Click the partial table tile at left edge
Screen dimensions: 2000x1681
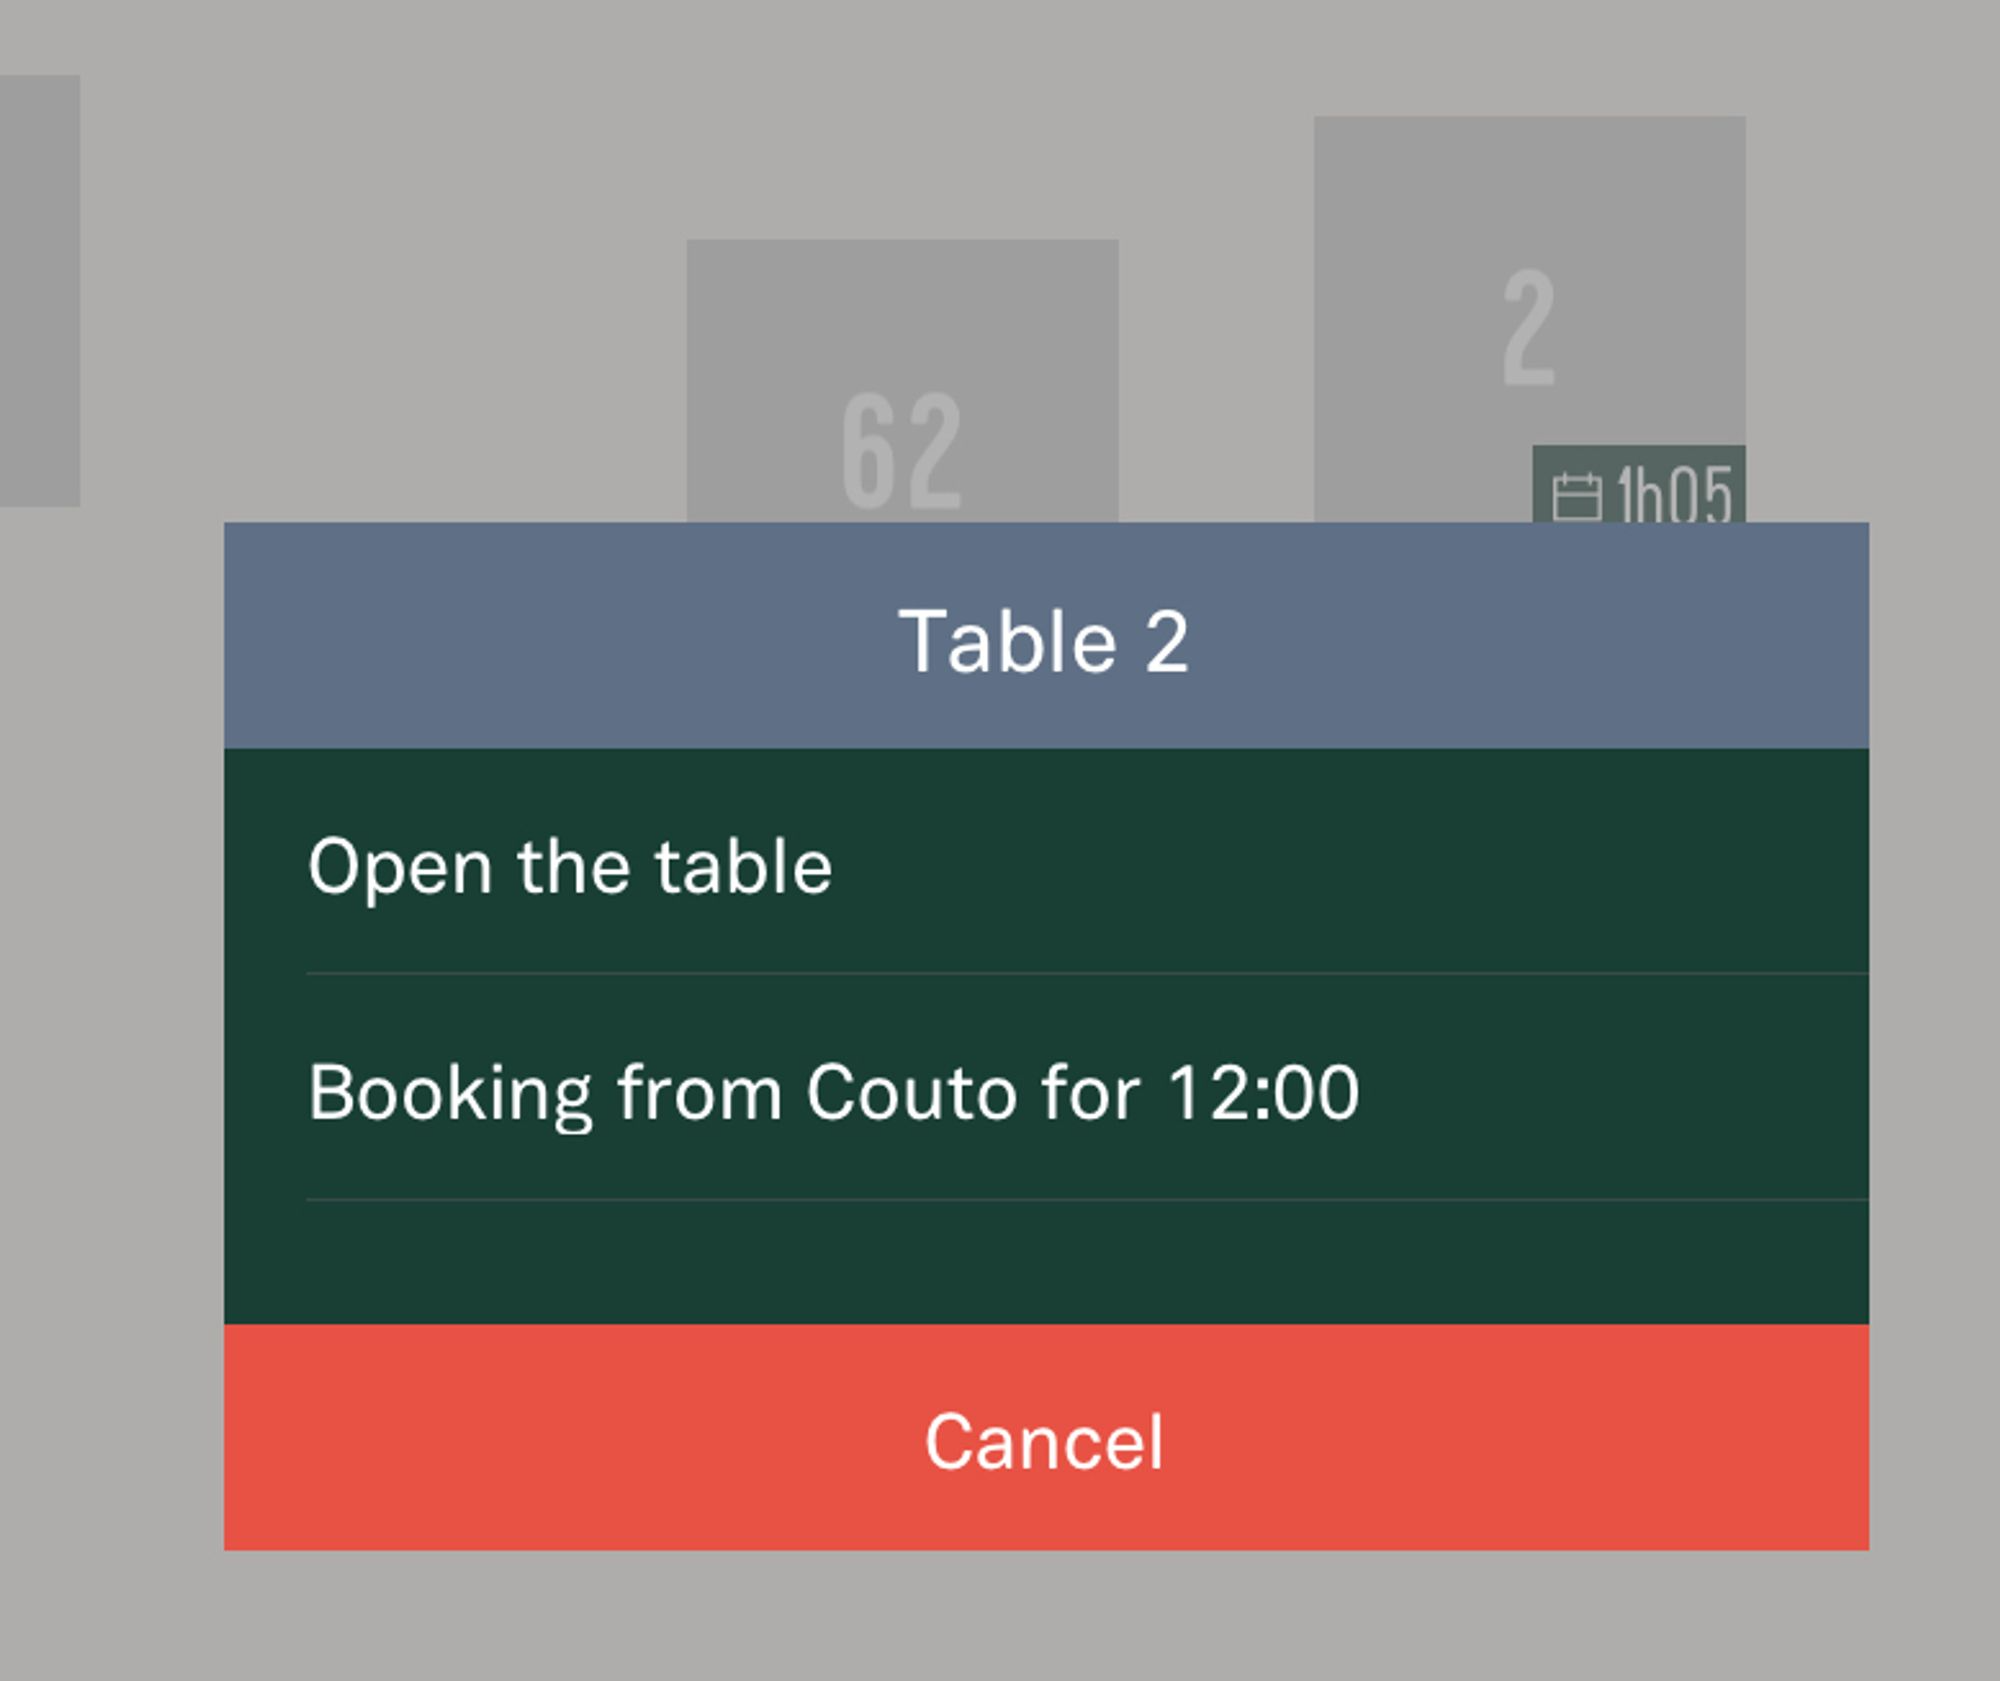pyautogui.click(x=38, y=290)
